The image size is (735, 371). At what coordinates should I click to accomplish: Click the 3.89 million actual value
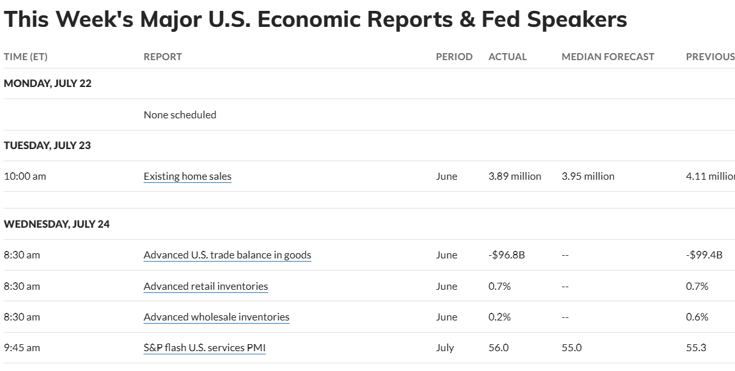[x=515, y=176]
